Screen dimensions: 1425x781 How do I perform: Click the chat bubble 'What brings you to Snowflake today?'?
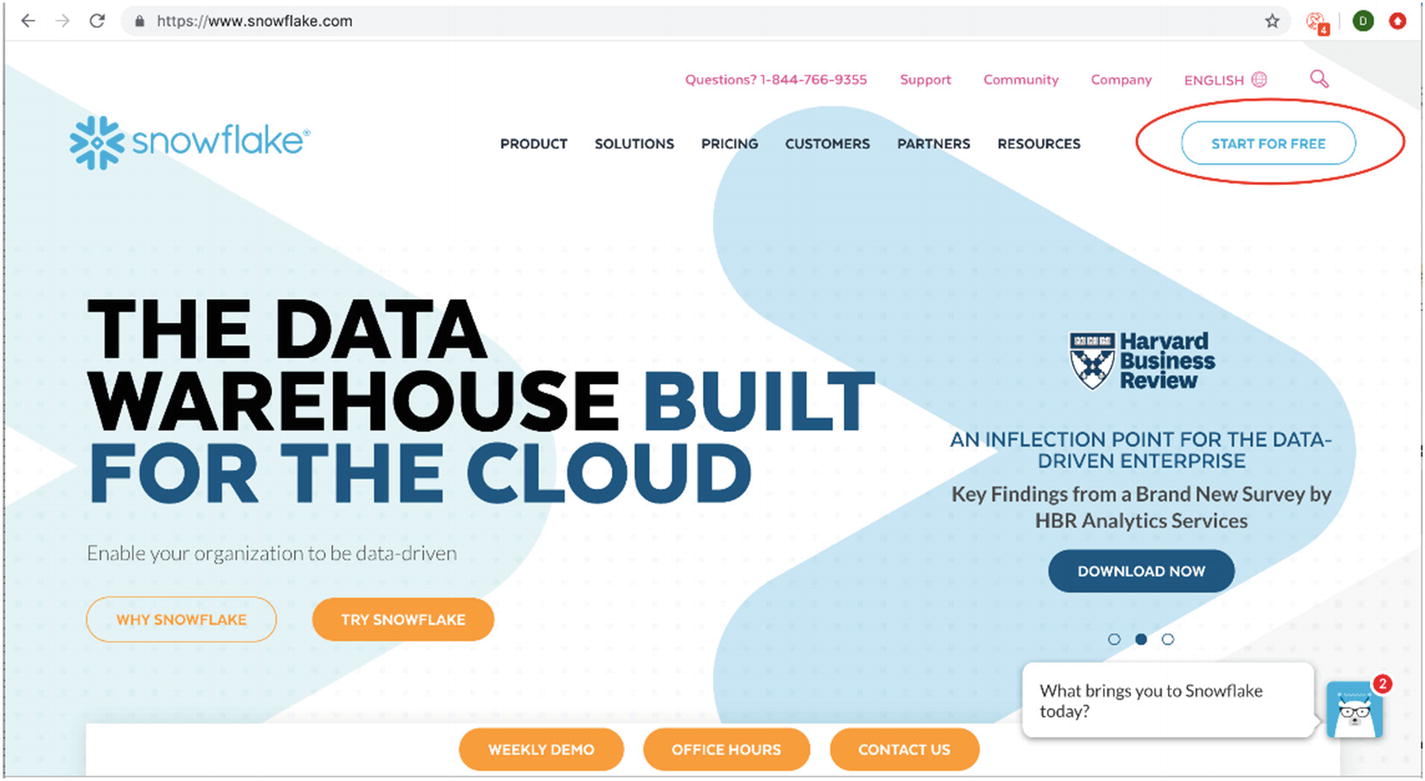tap(1168, 701)
